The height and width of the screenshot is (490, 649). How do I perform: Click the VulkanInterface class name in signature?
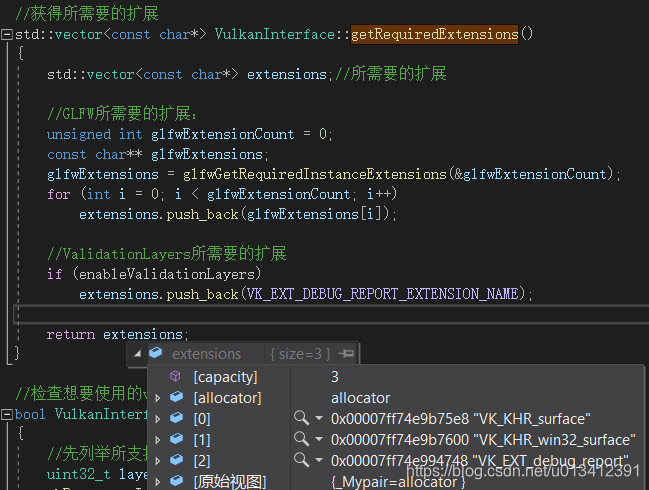click(275, 34)
